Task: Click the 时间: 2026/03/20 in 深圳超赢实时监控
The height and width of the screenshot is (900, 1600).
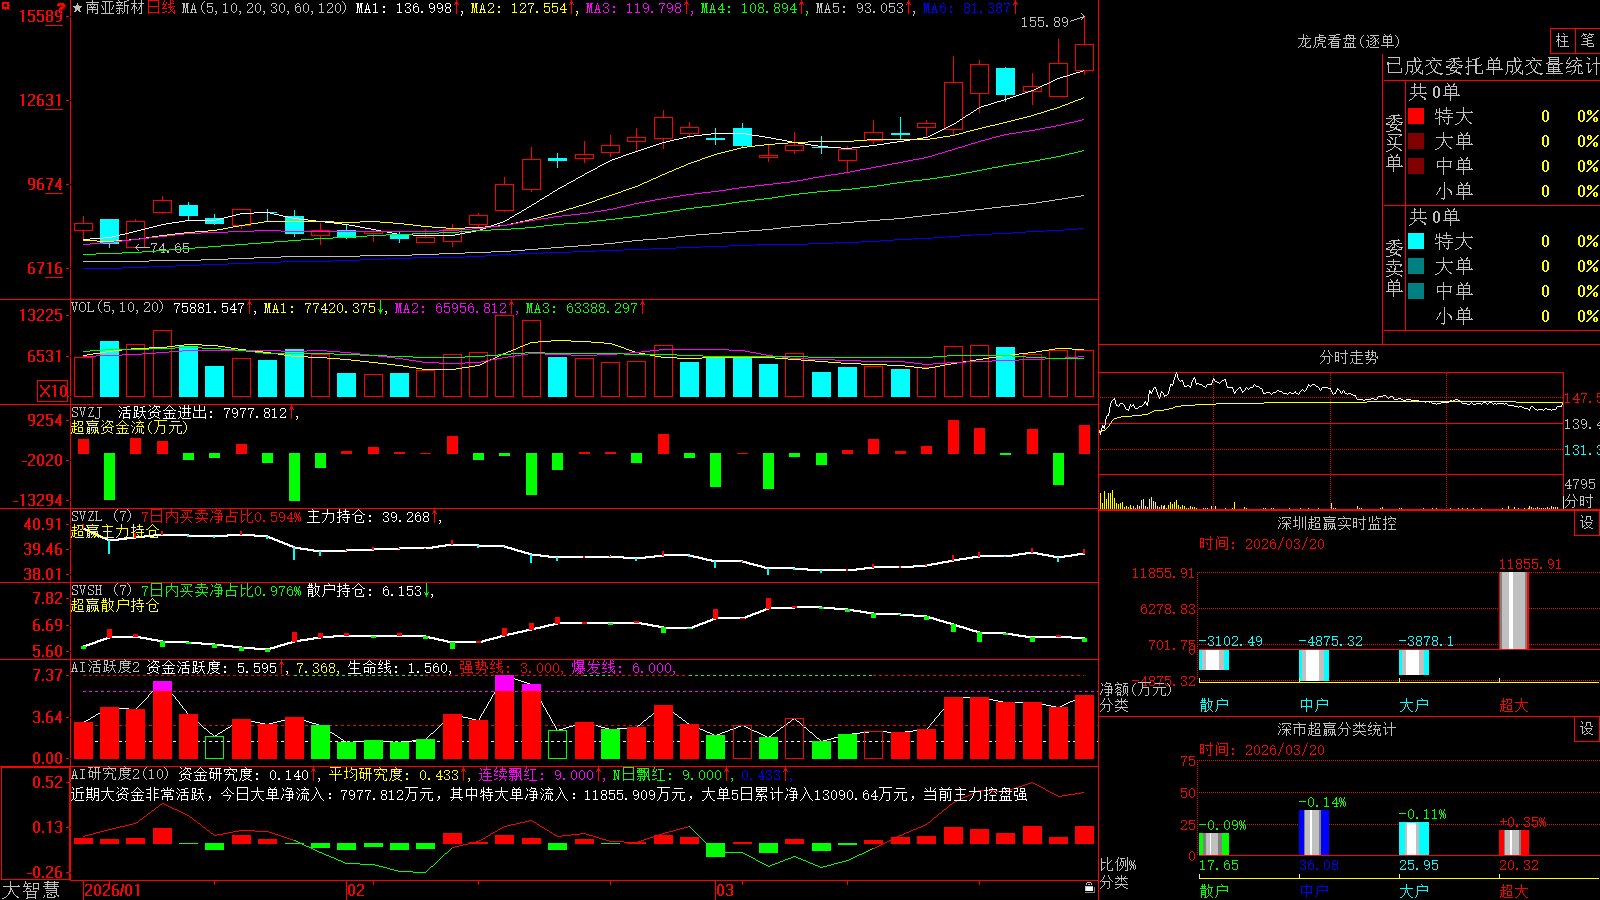Action: pos(1262,544)
